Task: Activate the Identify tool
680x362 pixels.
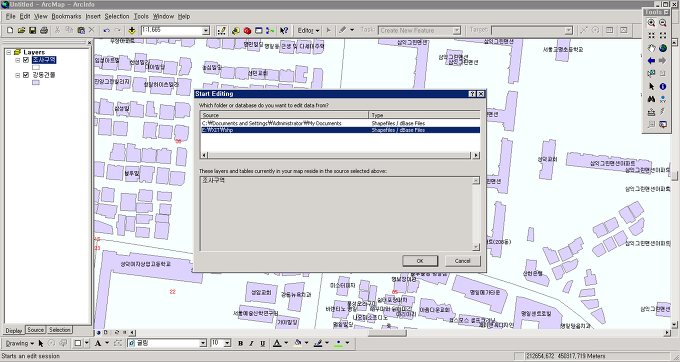Action: (663, 86)
